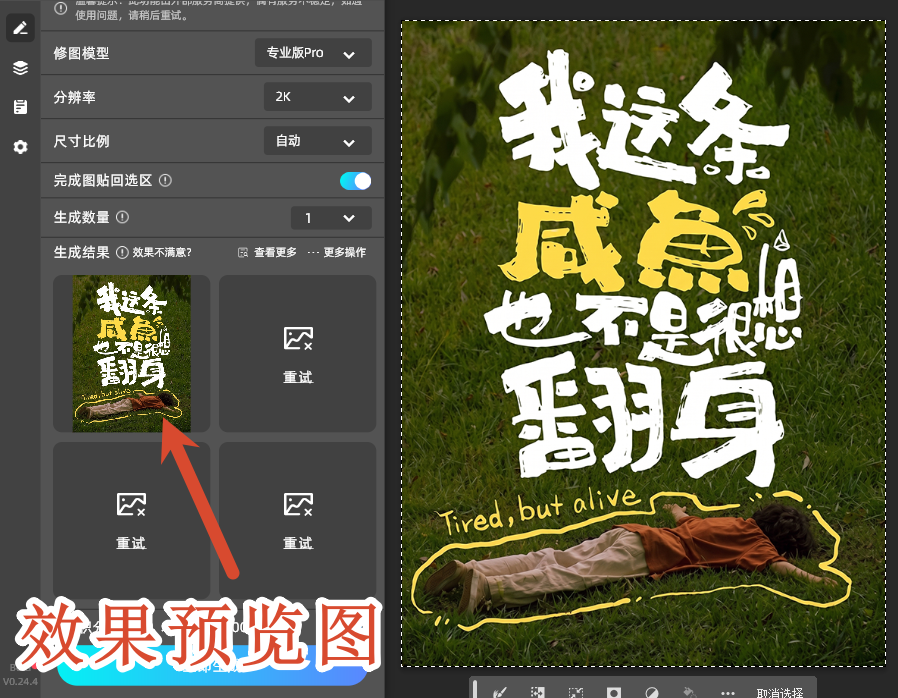The height and width of the screenshot is (698, 898).
Task: Click the transform selection icon in bottom toolbar
Action: [x=537, y=693]
